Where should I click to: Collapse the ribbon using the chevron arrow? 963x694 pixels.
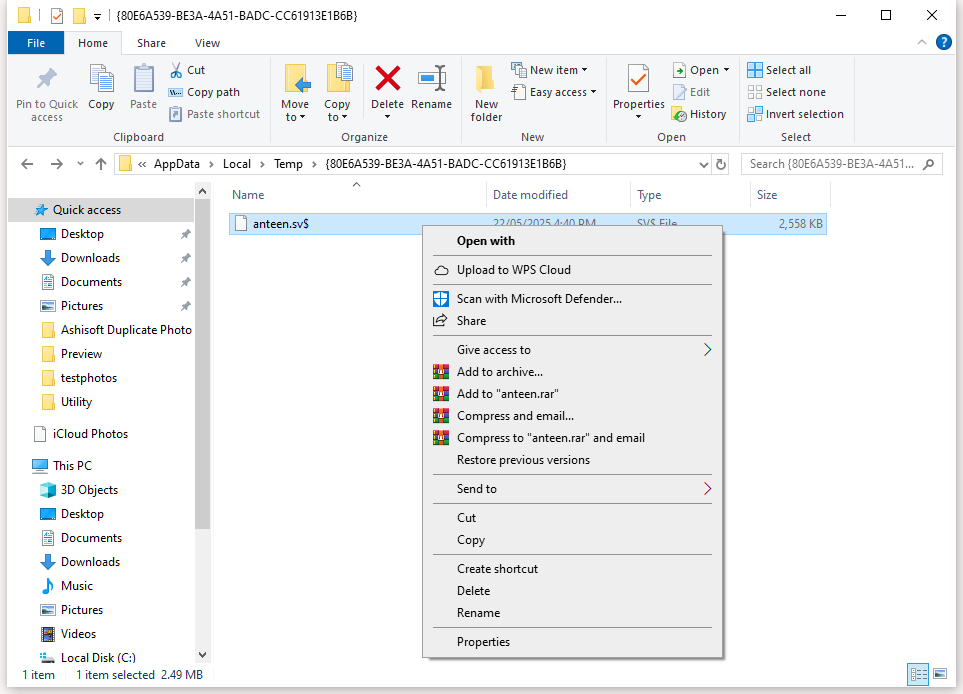click(x=920, y=42)
